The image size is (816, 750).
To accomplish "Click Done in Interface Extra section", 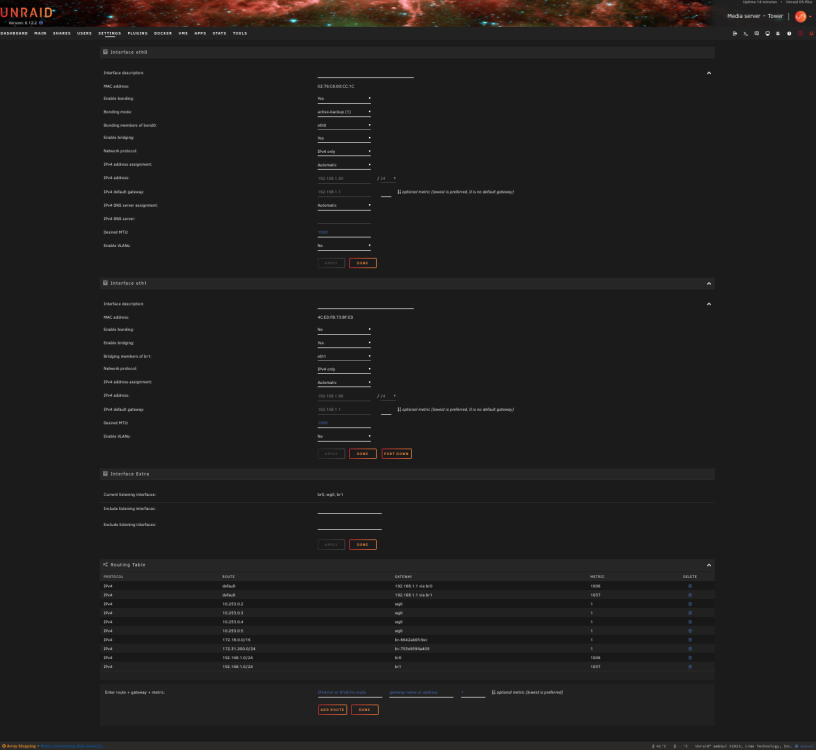I will pyautogui.click(x=363, y=544).
